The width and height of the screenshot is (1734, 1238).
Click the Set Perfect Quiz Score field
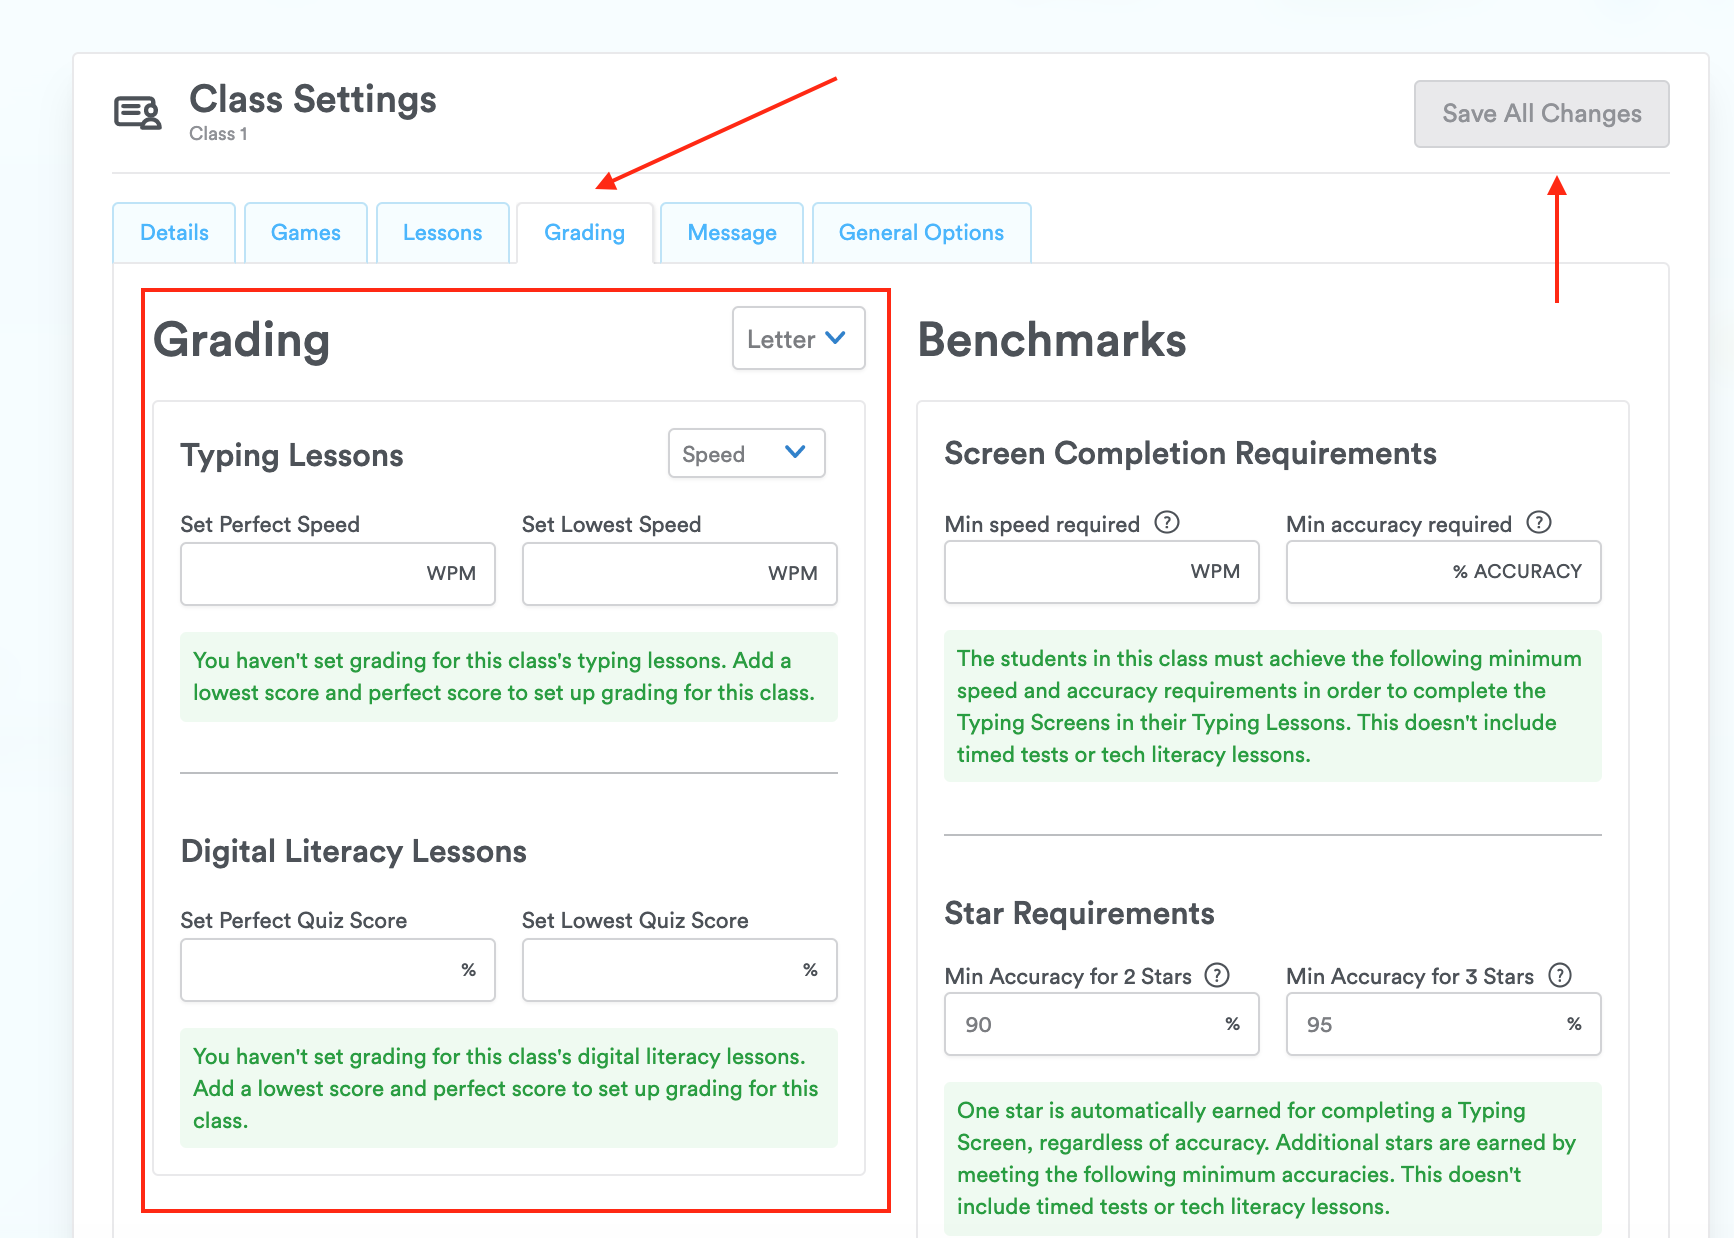pyautogui.click(x=337, y=969)
